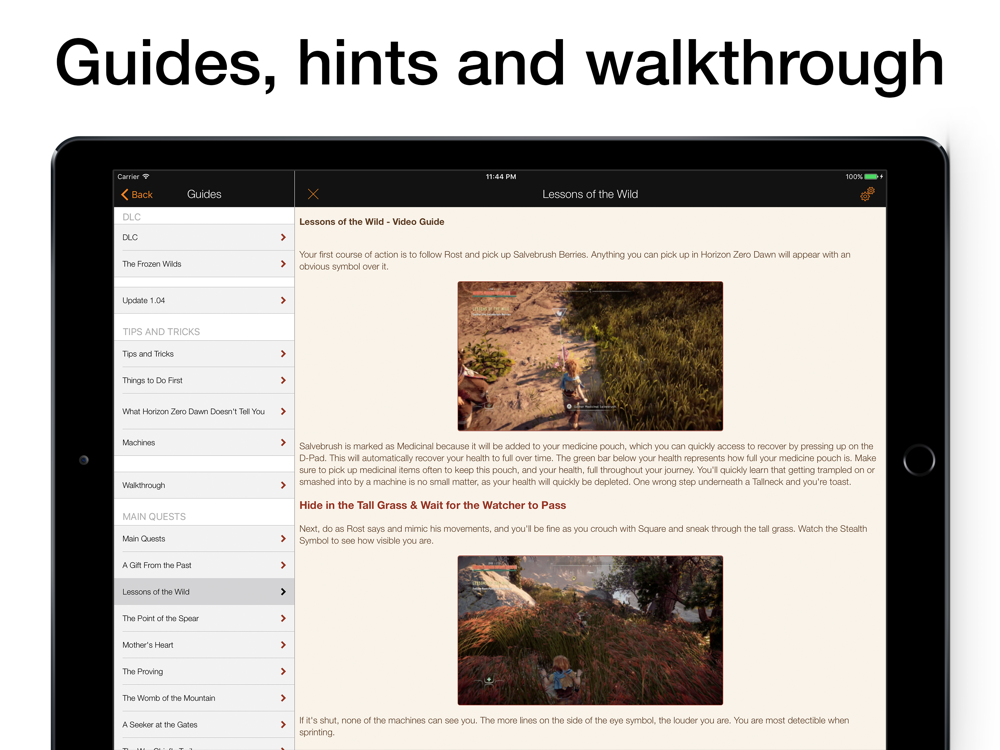Click the chevron beside Walkthrough
This screenshot has width=1000, height=750.
click(x=283, y=485)
